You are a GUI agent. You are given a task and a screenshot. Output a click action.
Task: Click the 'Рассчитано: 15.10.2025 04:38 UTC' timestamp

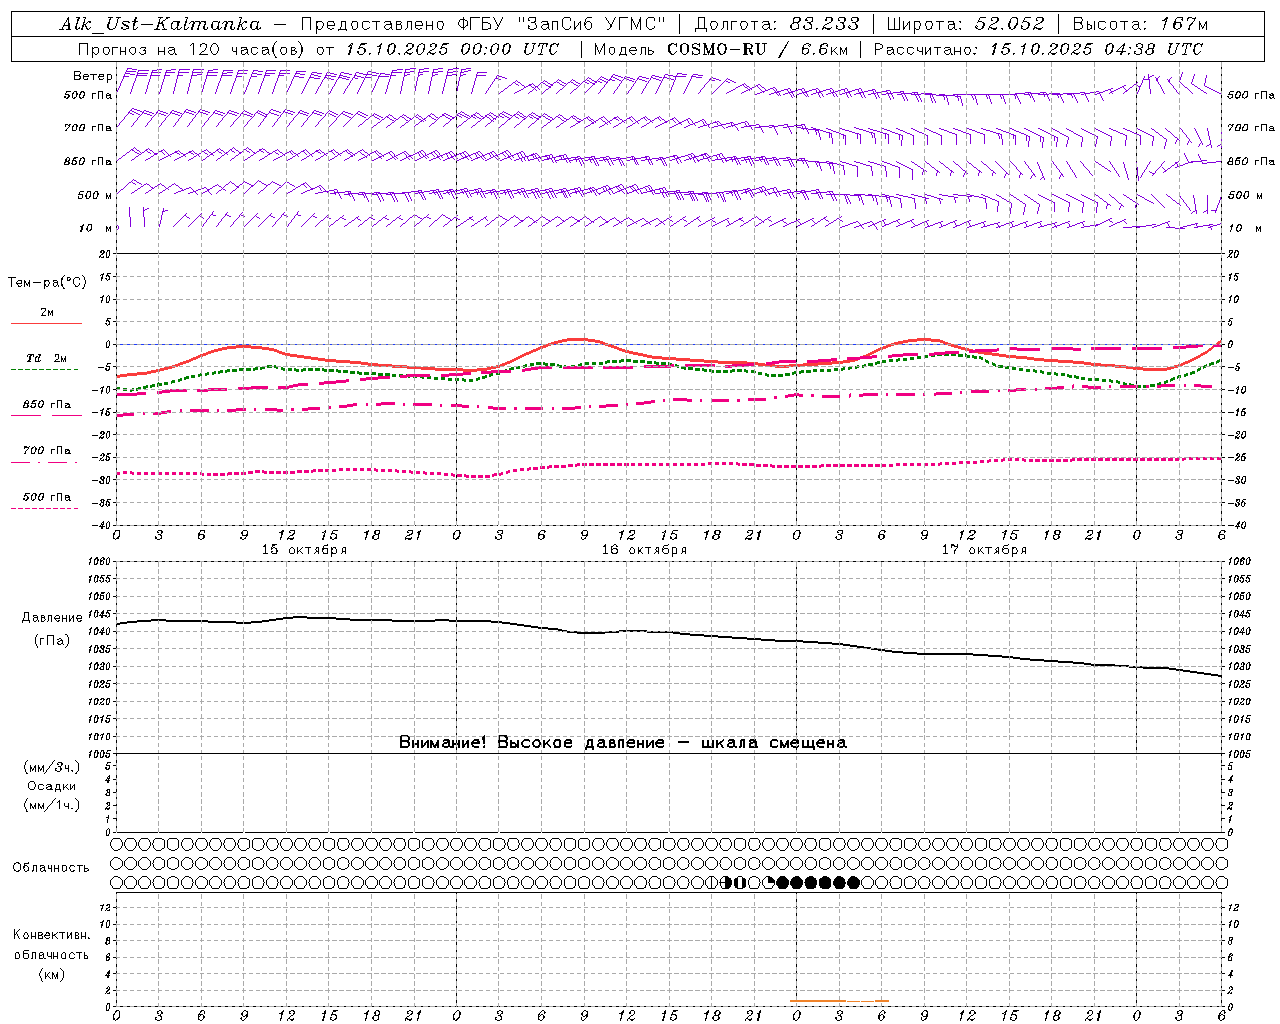[1038, 49]
